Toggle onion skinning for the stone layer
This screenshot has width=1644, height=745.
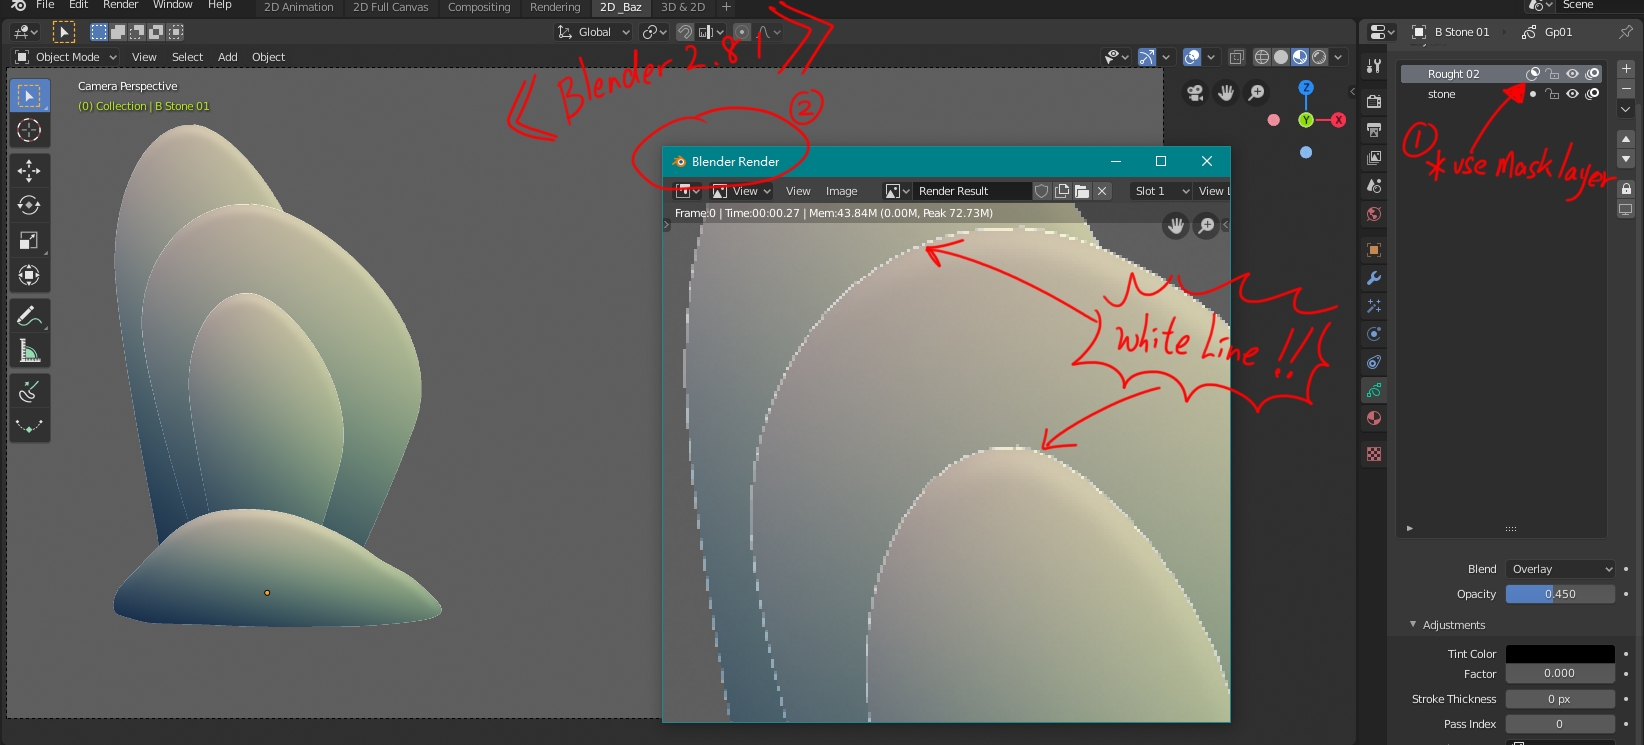[1593, 94]
